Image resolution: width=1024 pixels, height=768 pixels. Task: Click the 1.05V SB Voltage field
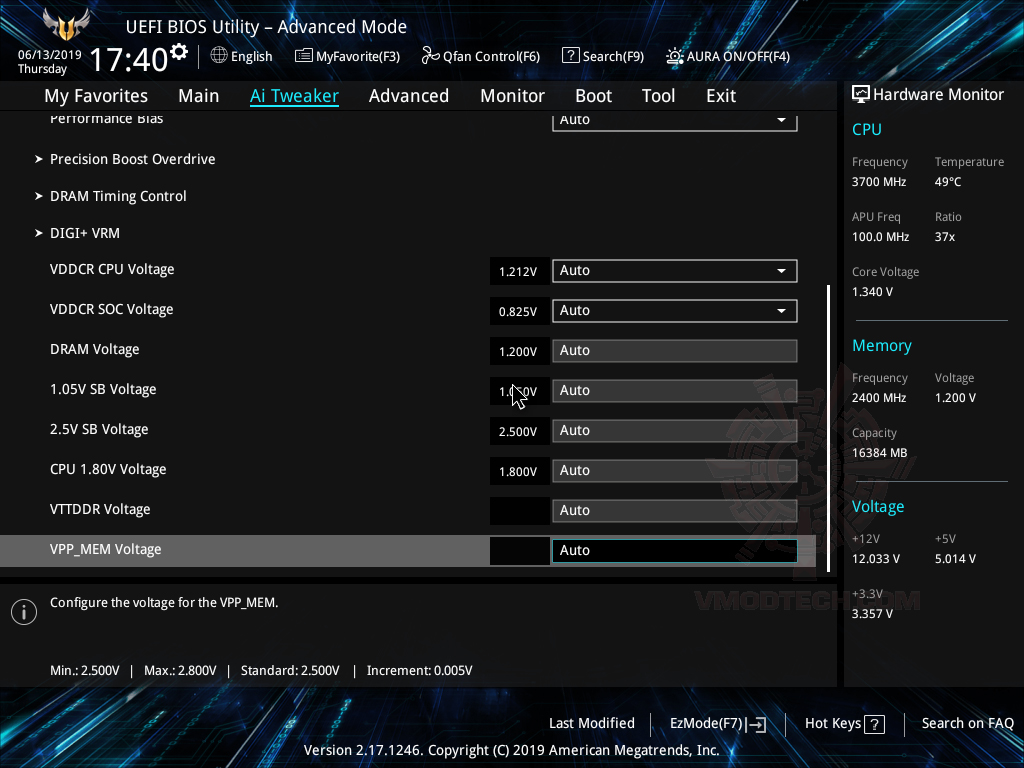(x=675, y=391)
